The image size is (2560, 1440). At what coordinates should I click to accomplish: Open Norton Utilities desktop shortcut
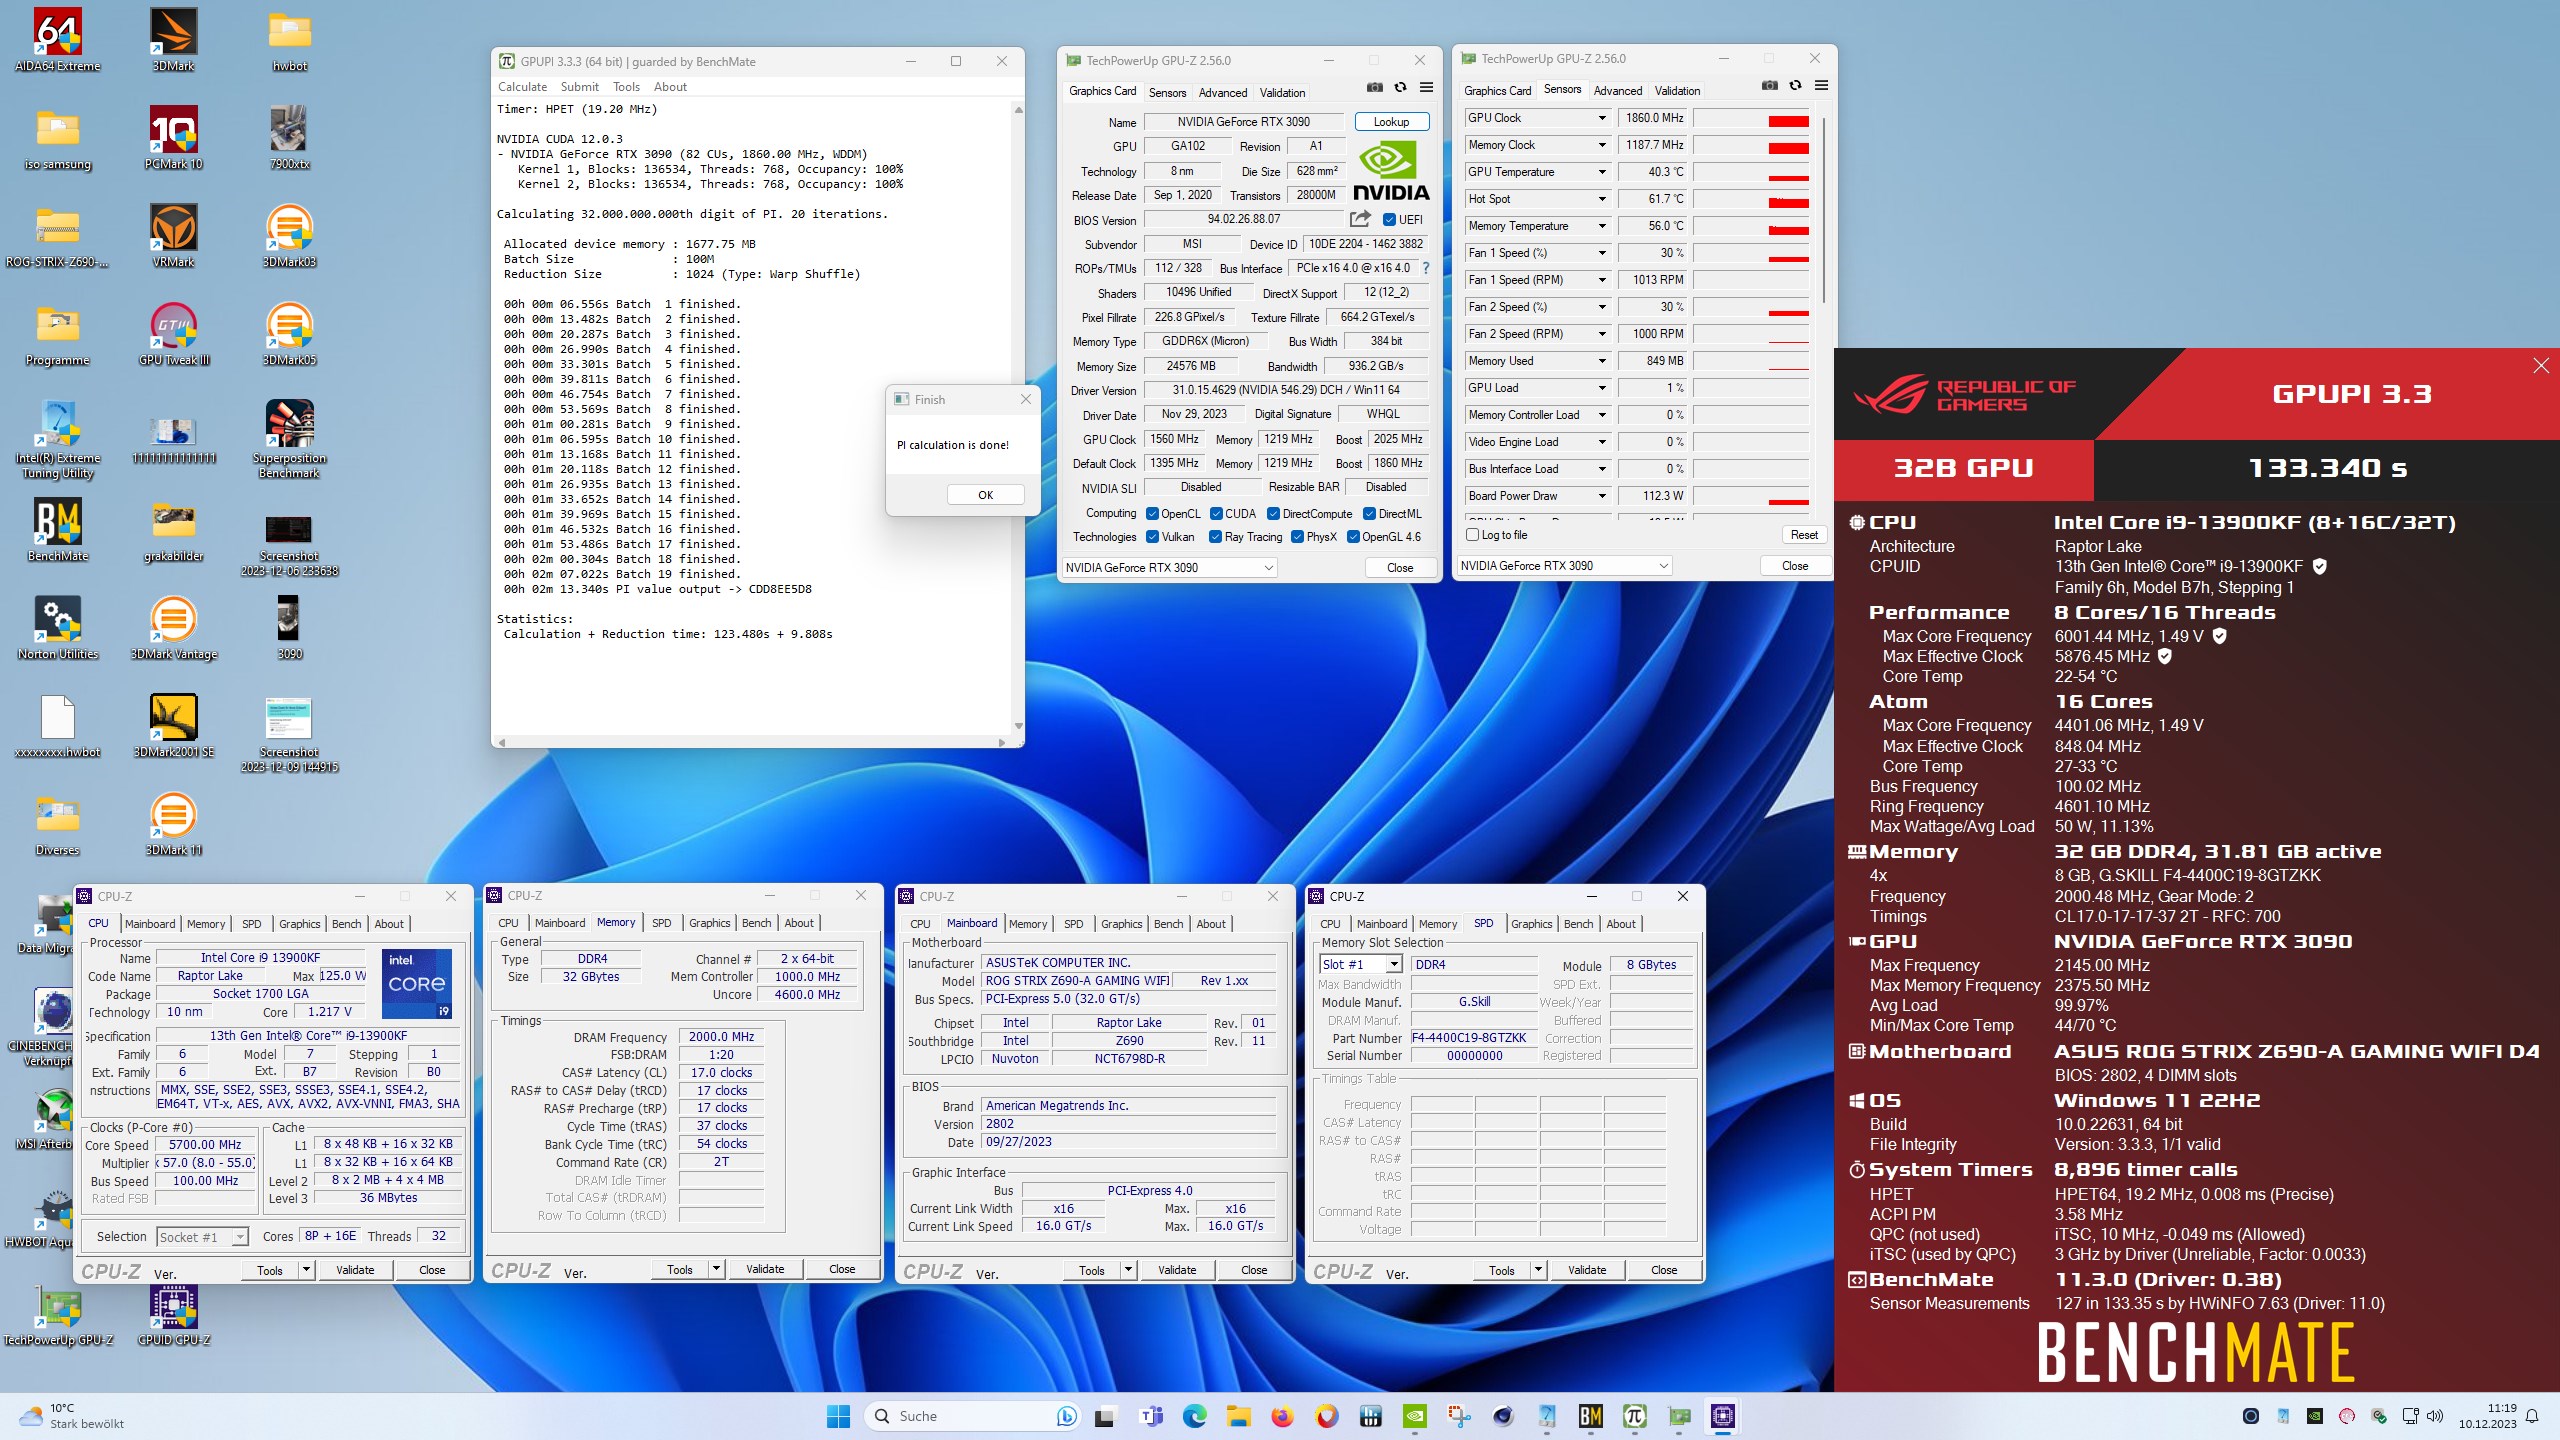pos(58,628)
